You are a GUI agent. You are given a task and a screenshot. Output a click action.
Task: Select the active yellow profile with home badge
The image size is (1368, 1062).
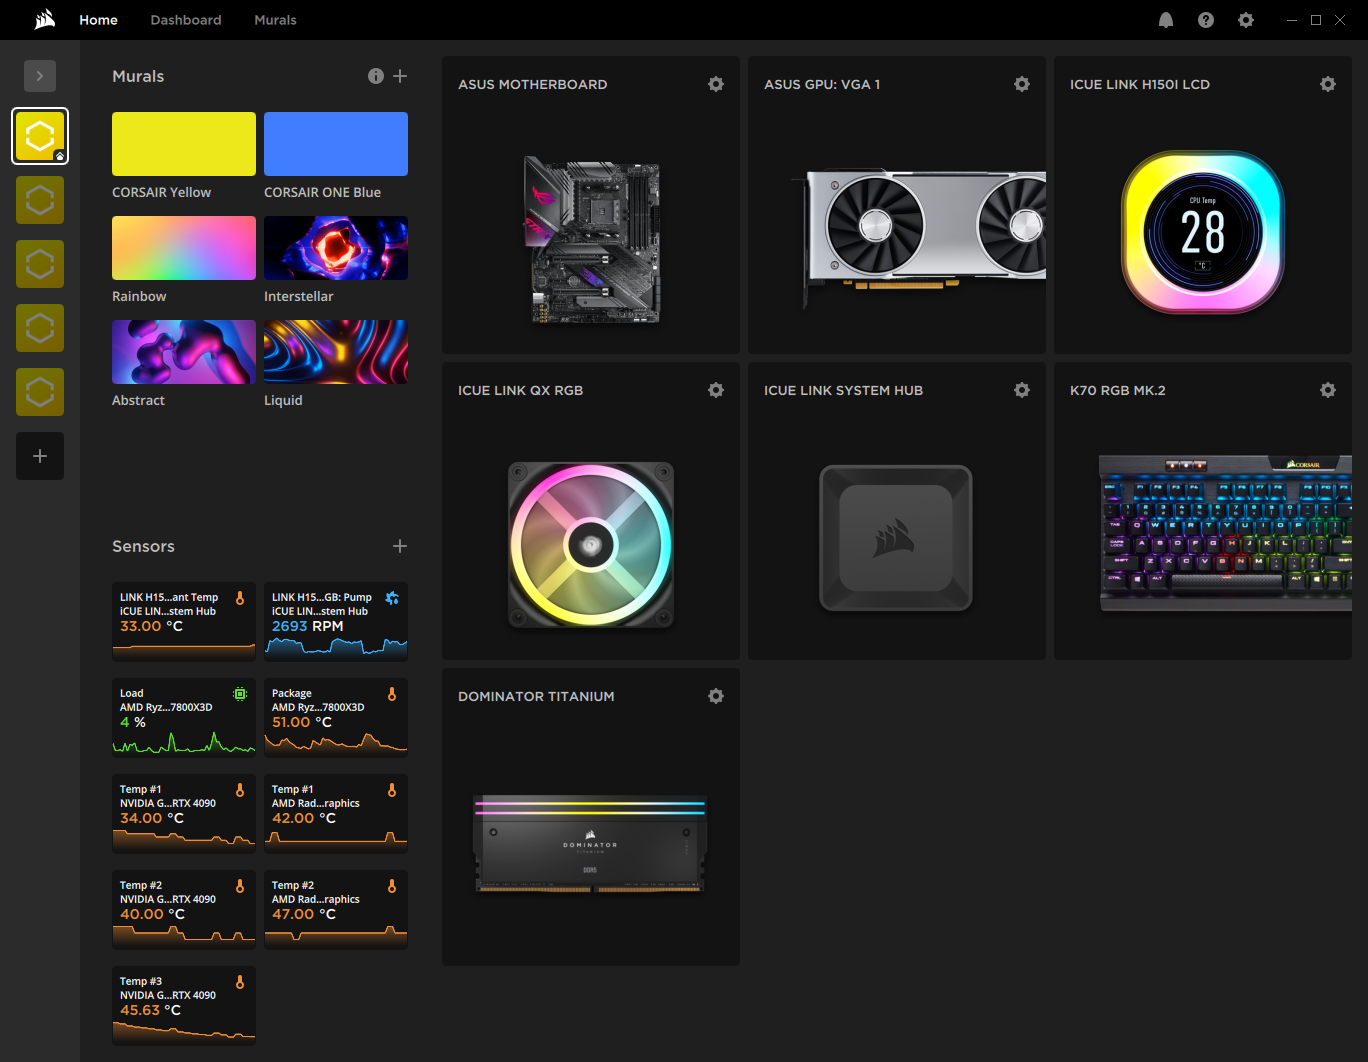[x=40, y=136]
